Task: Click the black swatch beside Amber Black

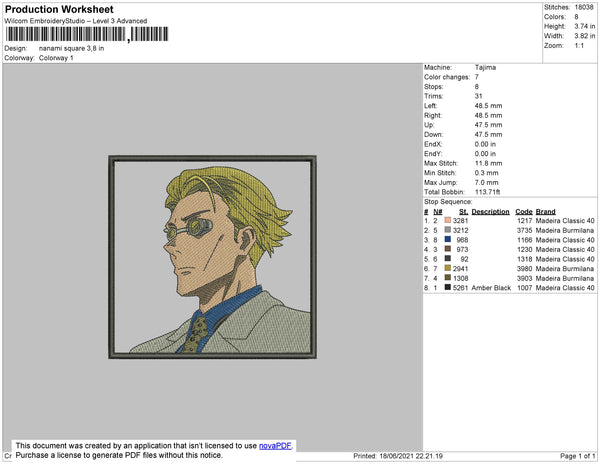Action: point(448,287)
